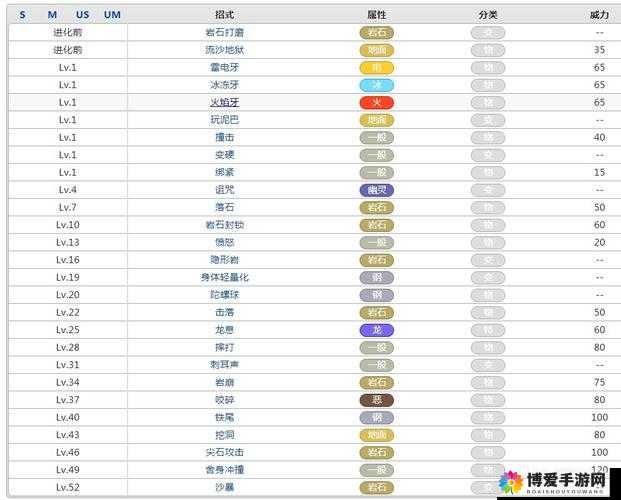Switch to the S game version tab
The image size is (621, 500).
(22, 15)
